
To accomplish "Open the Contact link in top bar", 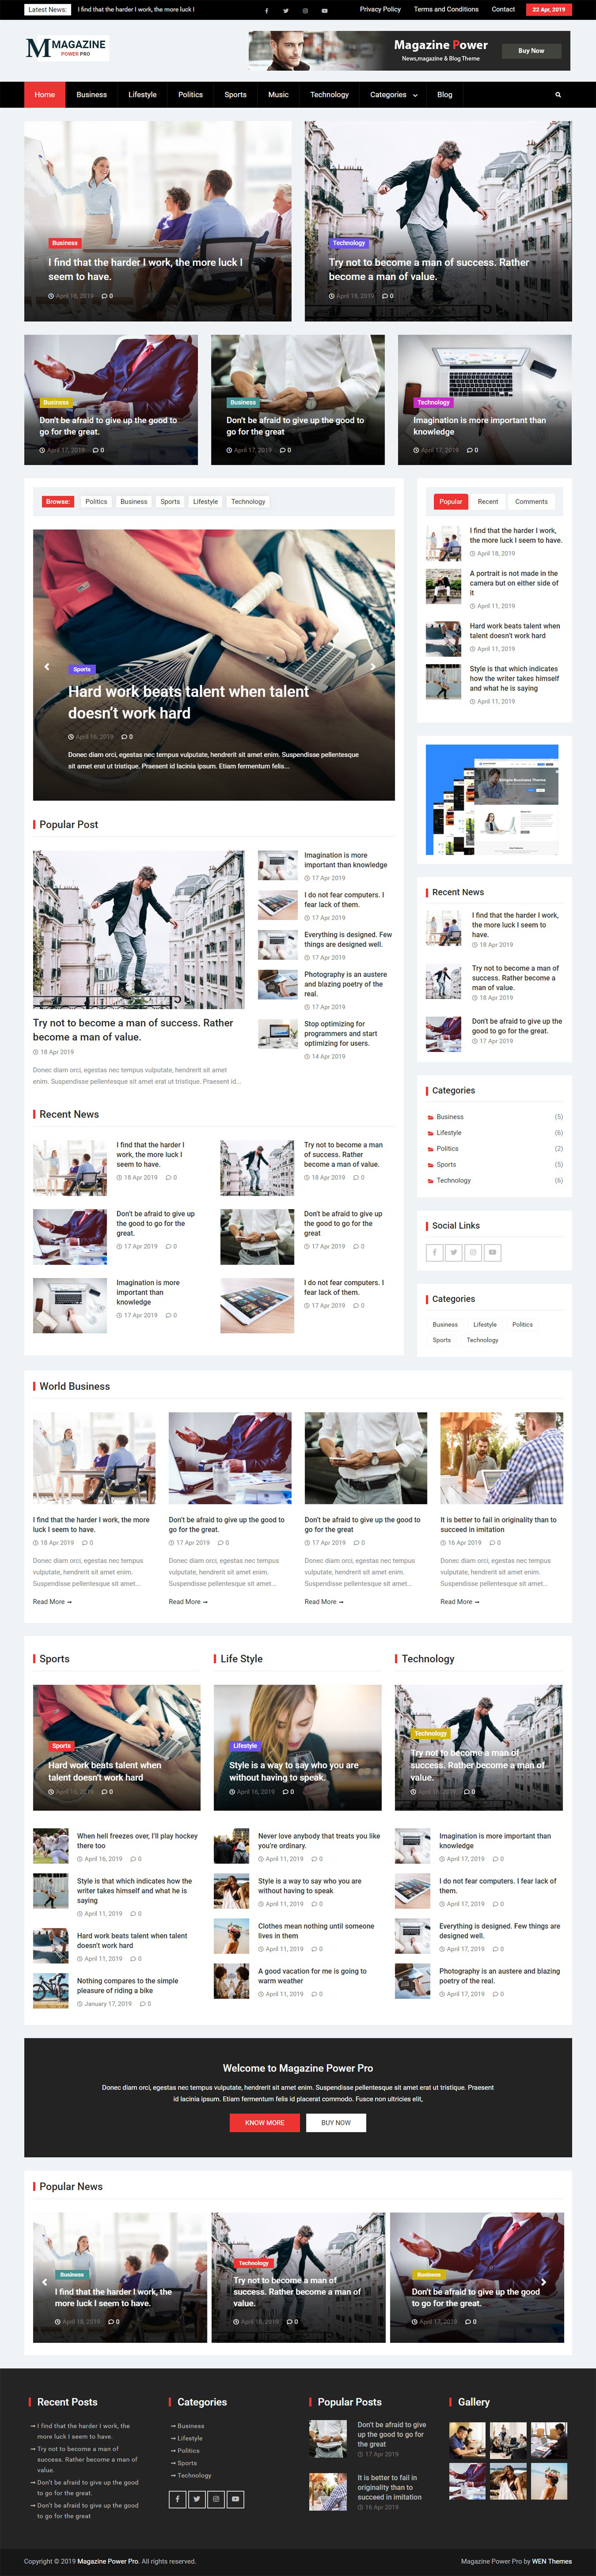I will [503, 9].
